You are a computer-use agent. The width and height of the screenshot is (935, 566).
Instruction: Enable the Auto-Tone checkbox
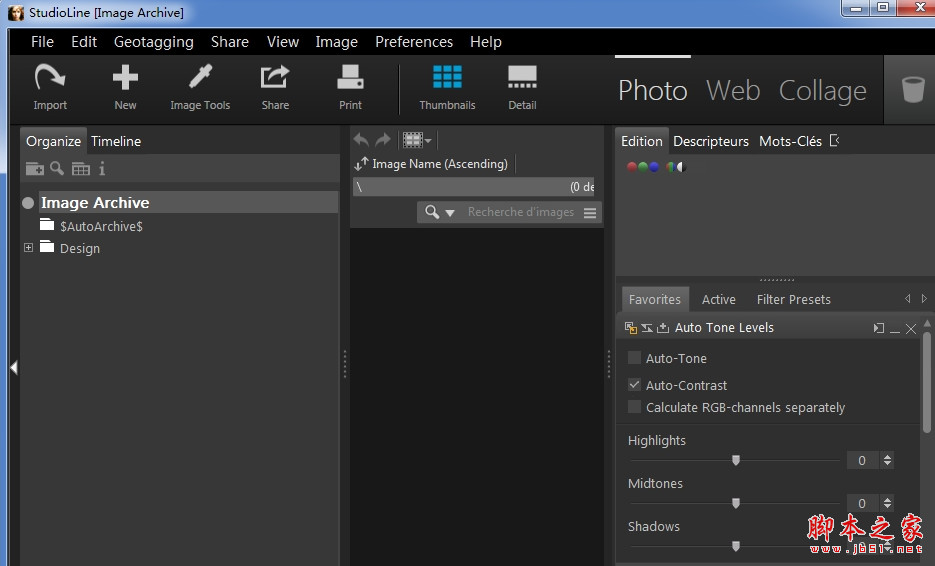634,358
